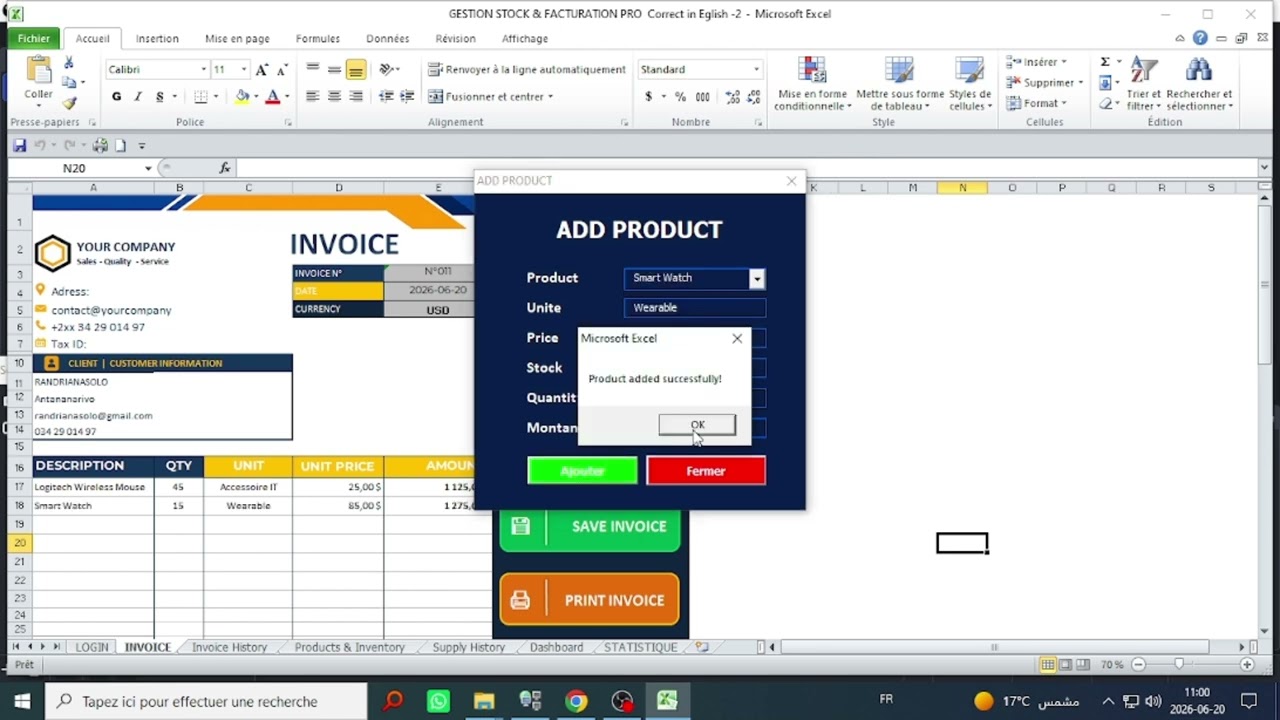Toggle bold (G) formatting
1280x720 pixels.
pyautogui.click(x=116, y=97)
